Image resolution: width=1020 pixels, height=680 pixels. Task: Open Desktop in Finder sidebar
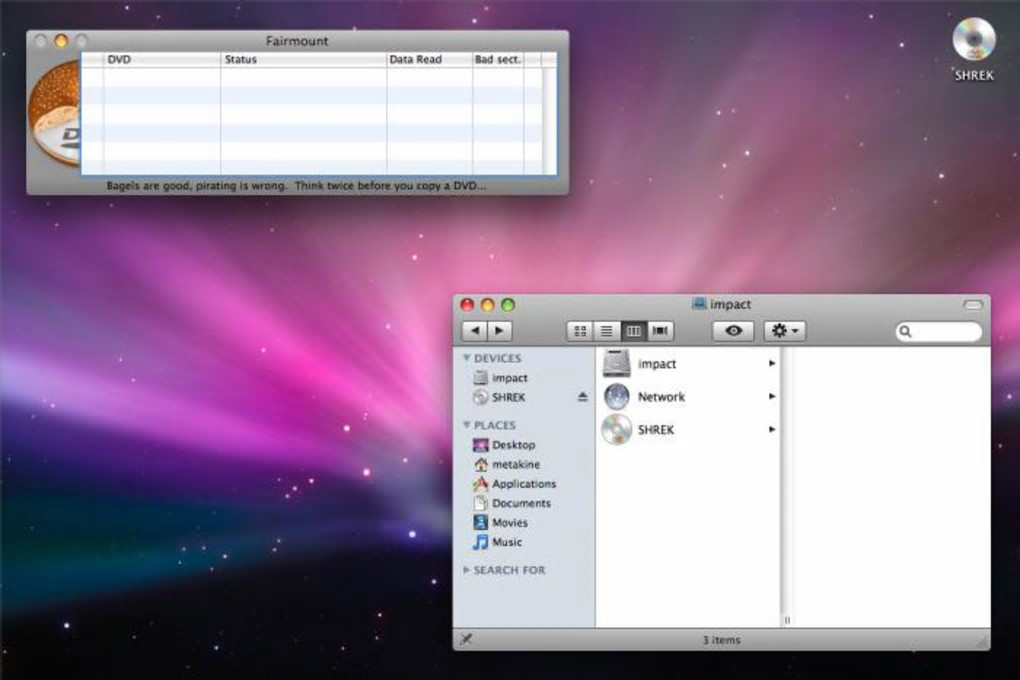pos(504,445)
